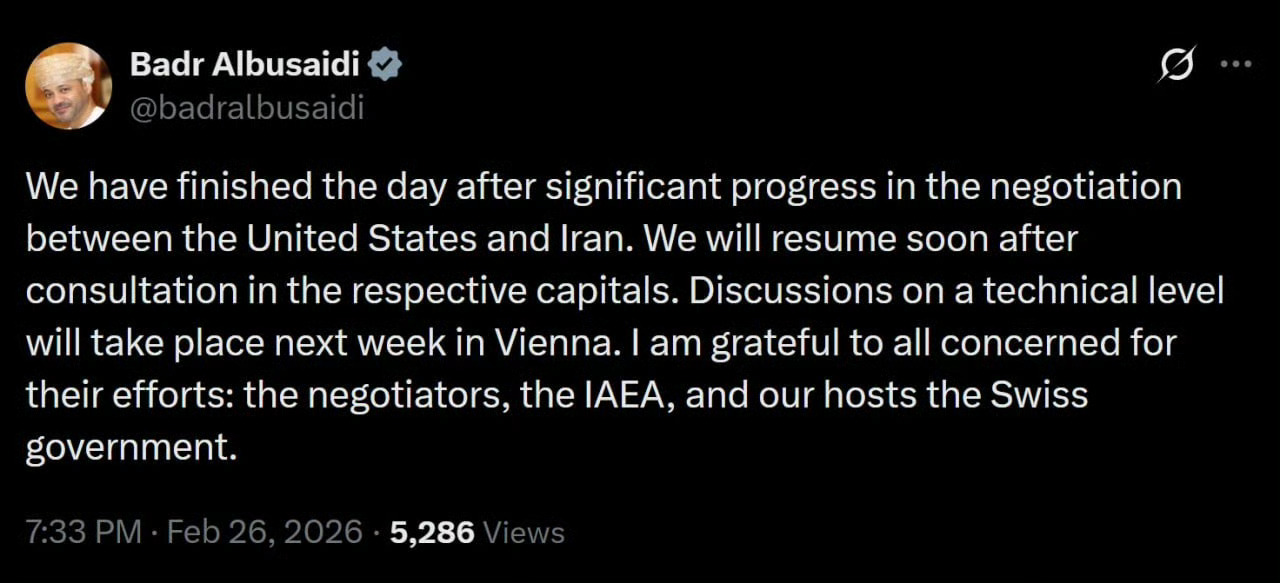The image size is (1280, 583).
Task: Click the display name Badr Albusaidi
Action: coord(246,66)
